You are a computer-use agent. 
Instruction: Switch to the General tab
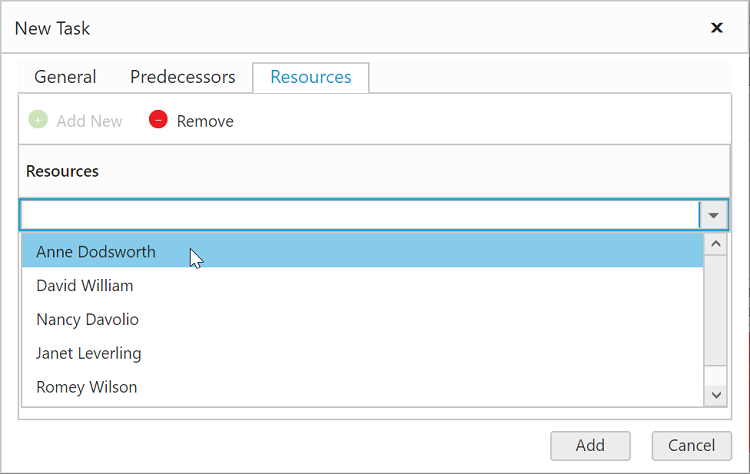pos(65,77)
